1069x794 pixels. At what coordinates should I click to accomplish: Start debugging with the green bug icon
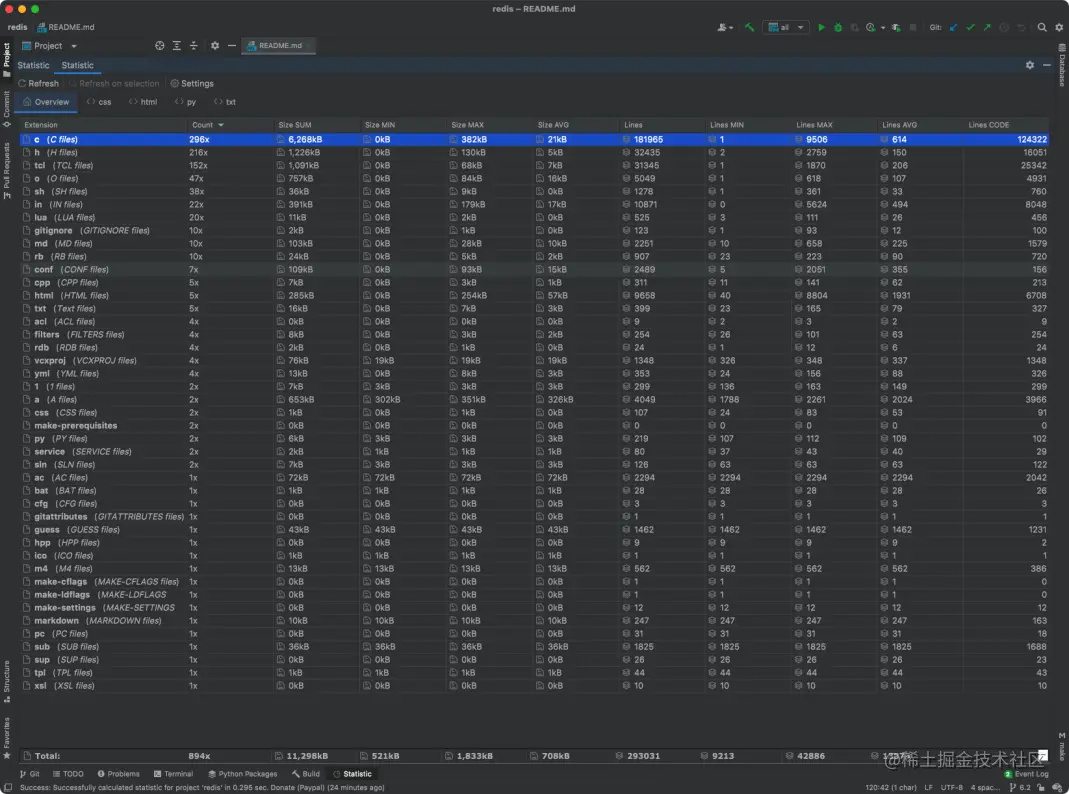[838, 27]
